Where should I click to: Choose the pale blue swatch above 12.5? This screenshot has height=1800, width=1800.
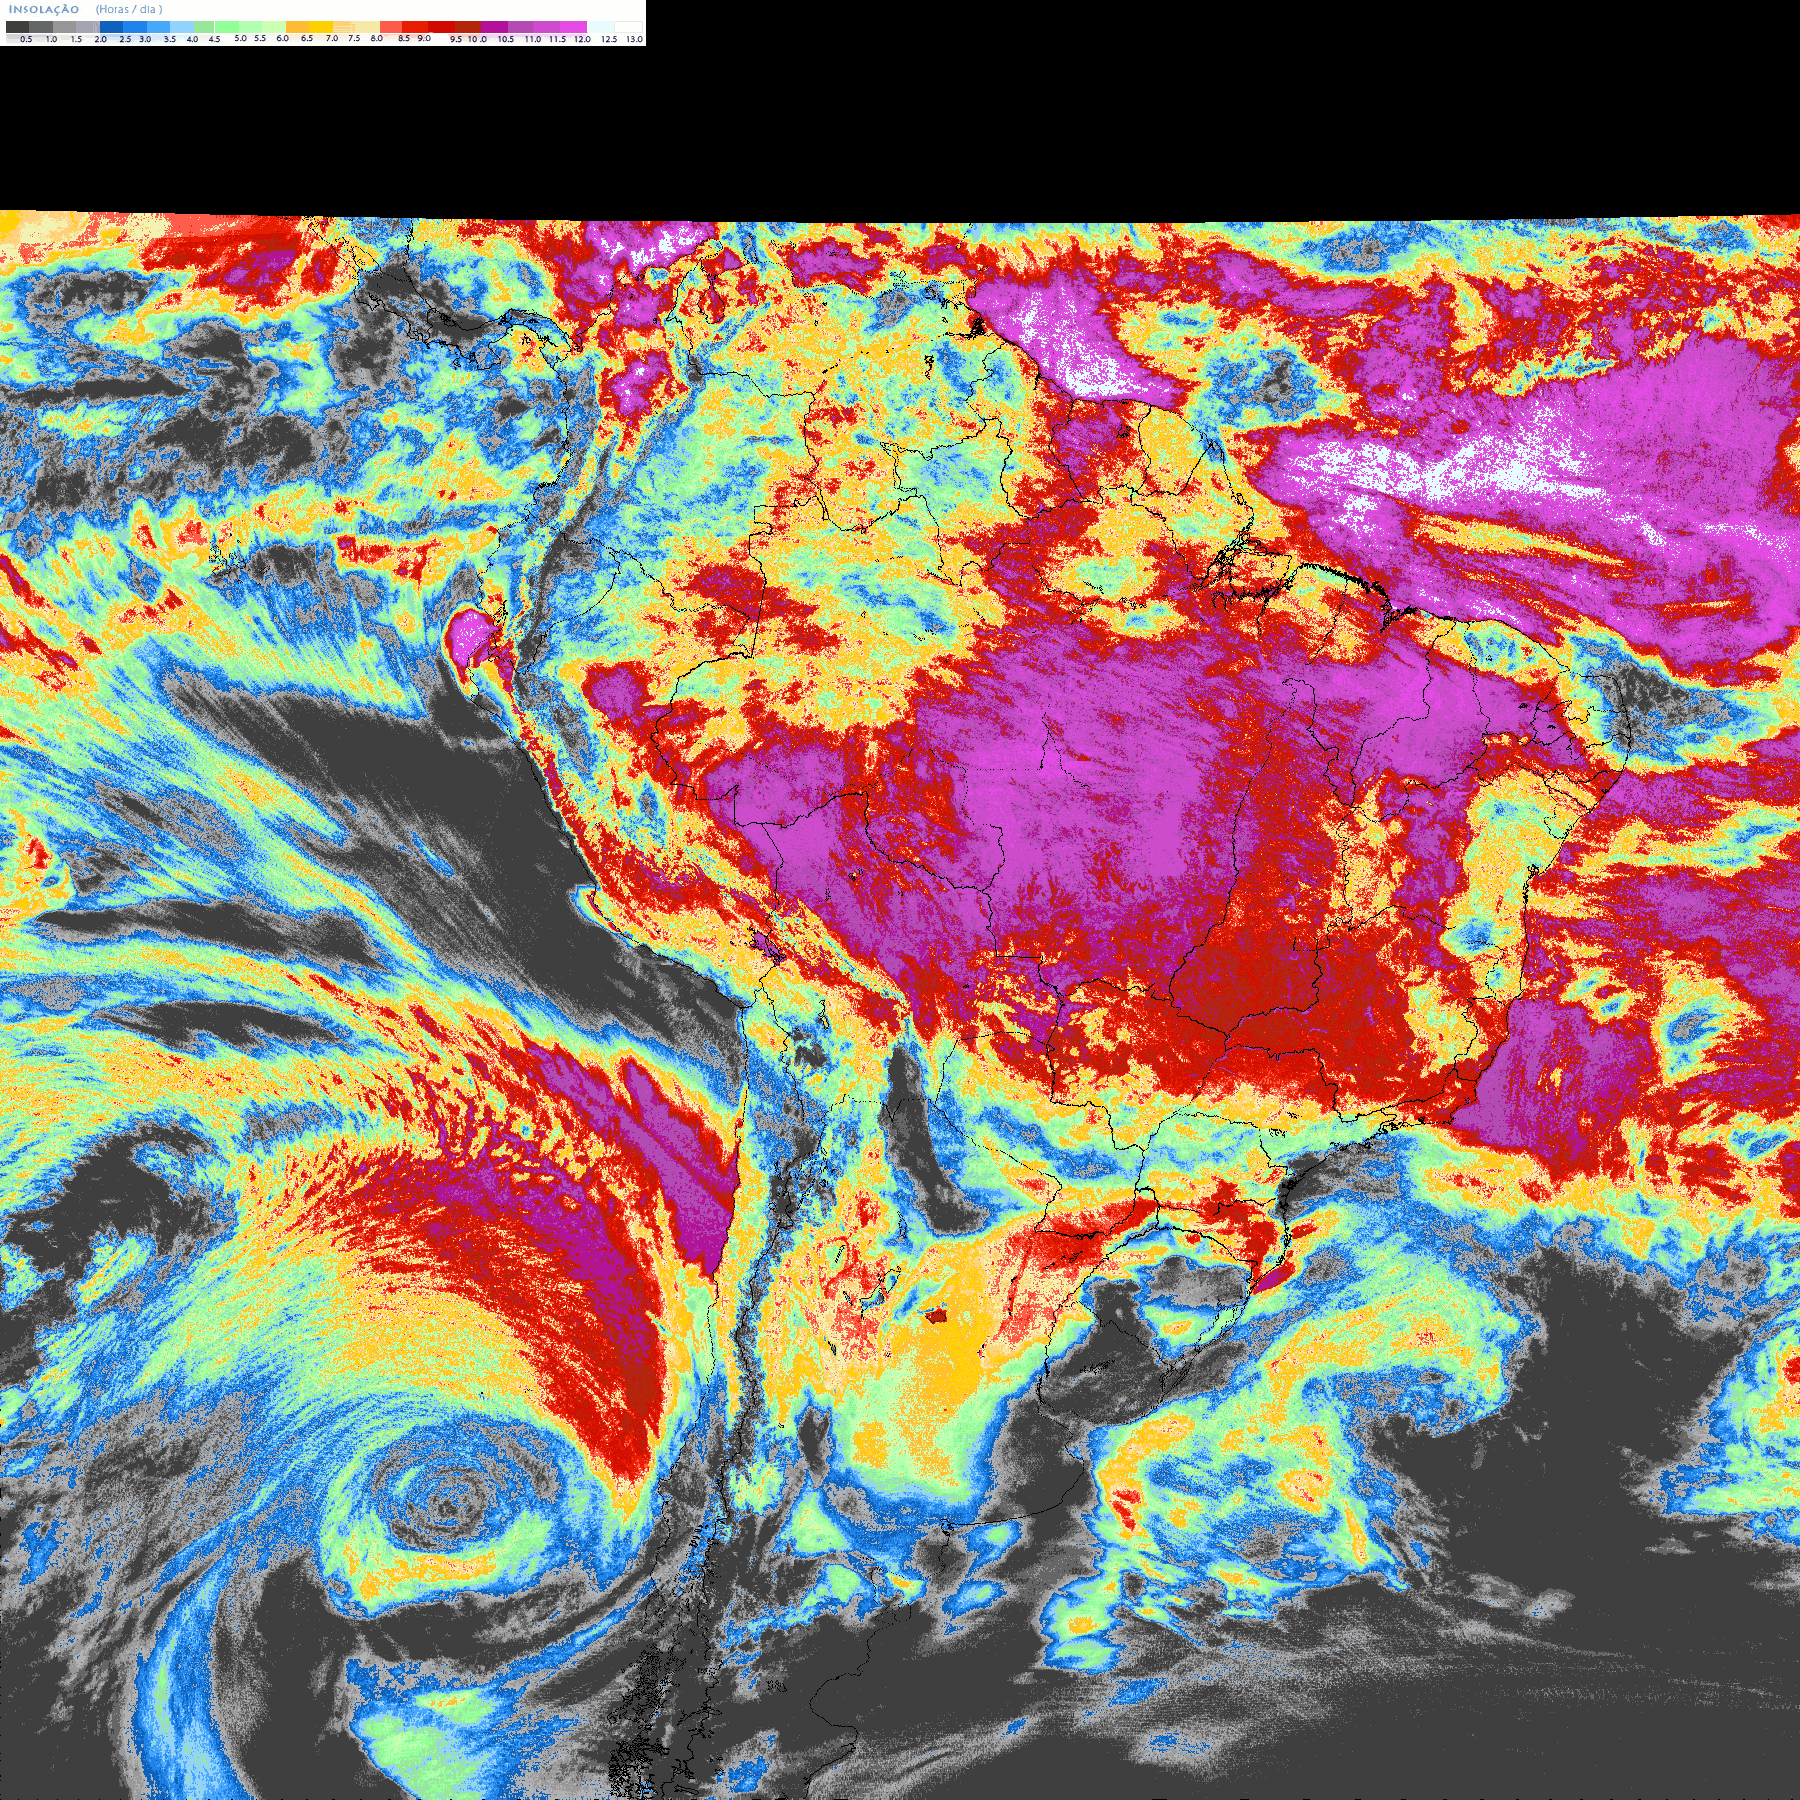coord(600,27)
